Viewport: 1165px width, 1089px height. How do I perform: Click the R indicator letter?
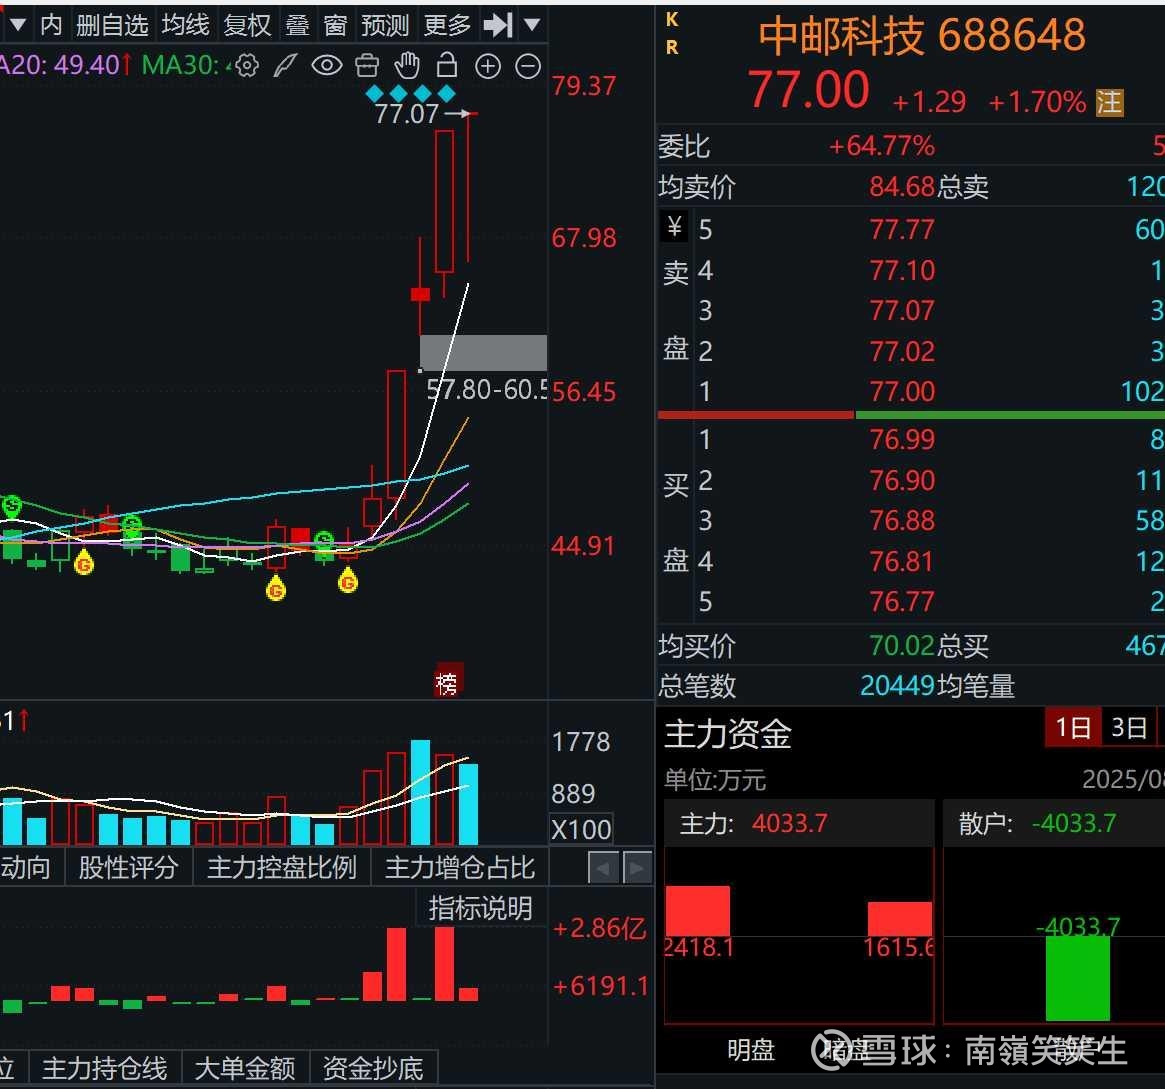coord(672,48)
